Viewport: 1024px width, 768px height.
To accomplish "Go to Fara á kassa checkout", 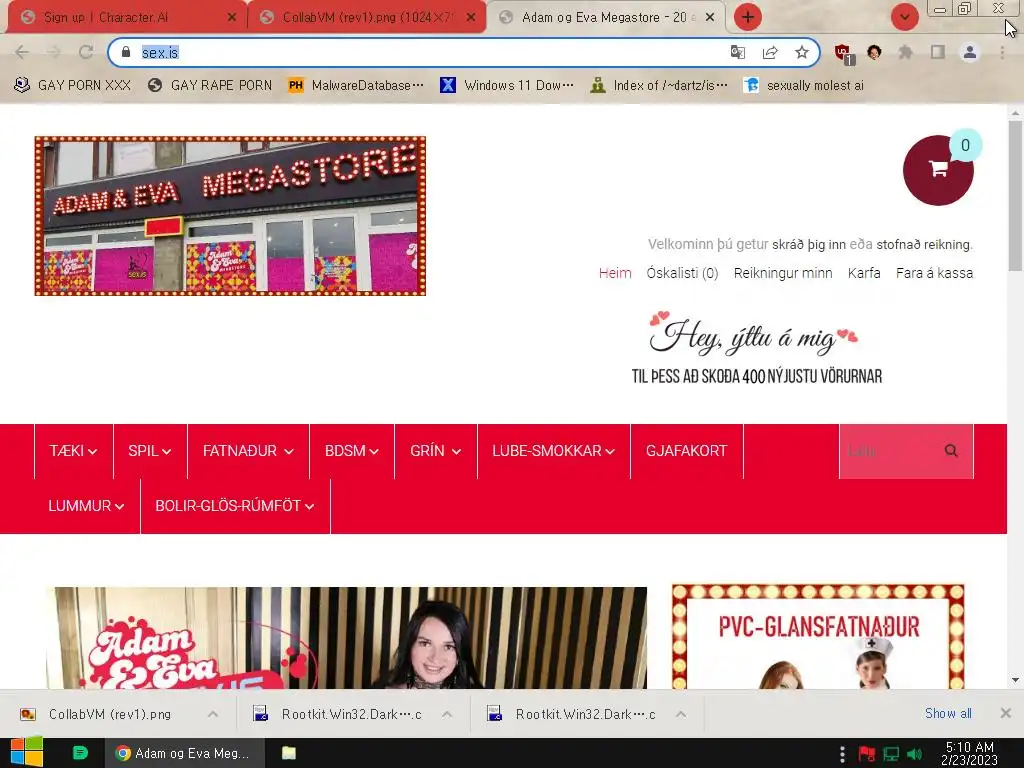I will click(935, 273).
